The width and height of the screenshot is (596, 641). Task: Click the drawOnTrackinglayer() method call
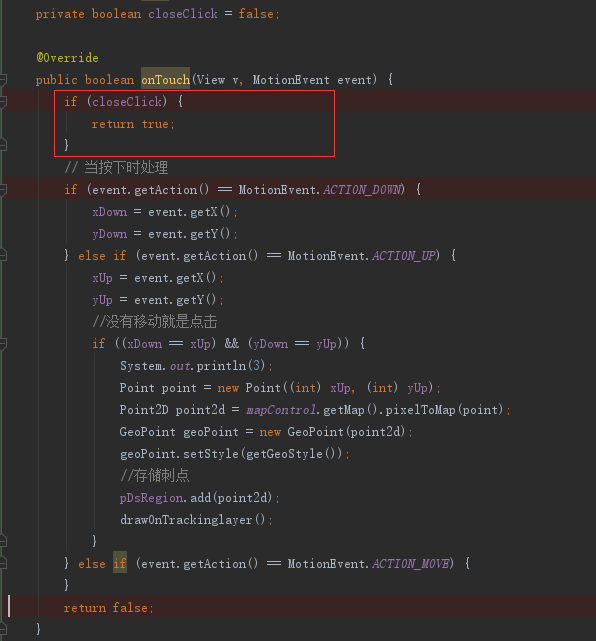pyautogui.click(x=193, y=520)
